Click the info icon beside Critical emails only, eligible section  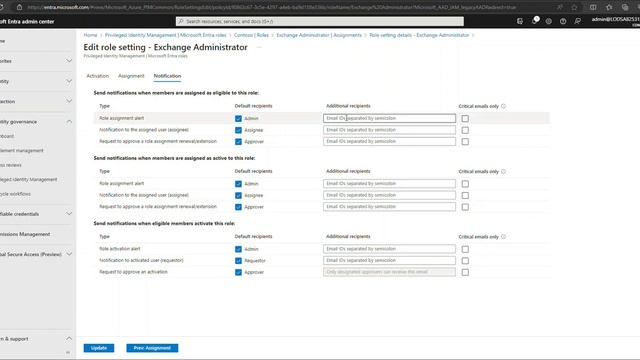pos(503,106)
